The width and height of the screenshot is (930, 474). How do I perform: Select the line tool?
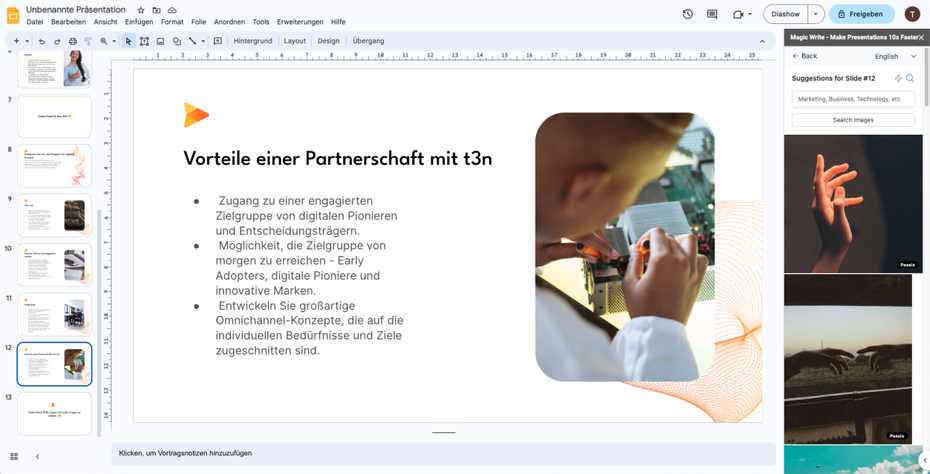pyautogui.click(x=192, y=41)
